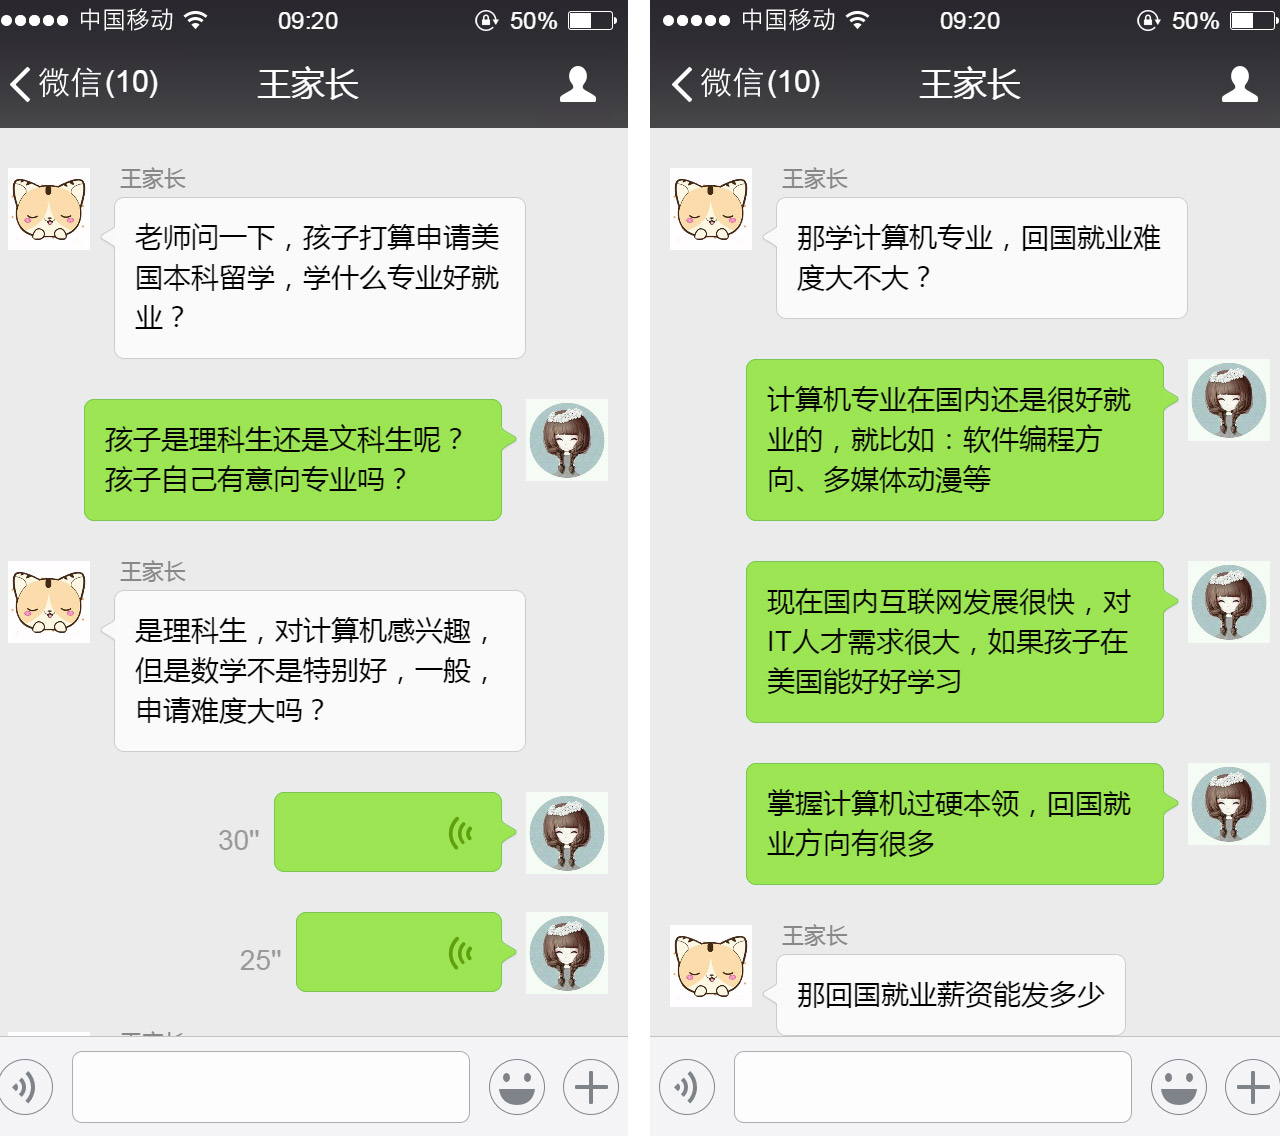1280x1136 pixels.
Task: Play the 25" voice message
Action: pos(399,952)
